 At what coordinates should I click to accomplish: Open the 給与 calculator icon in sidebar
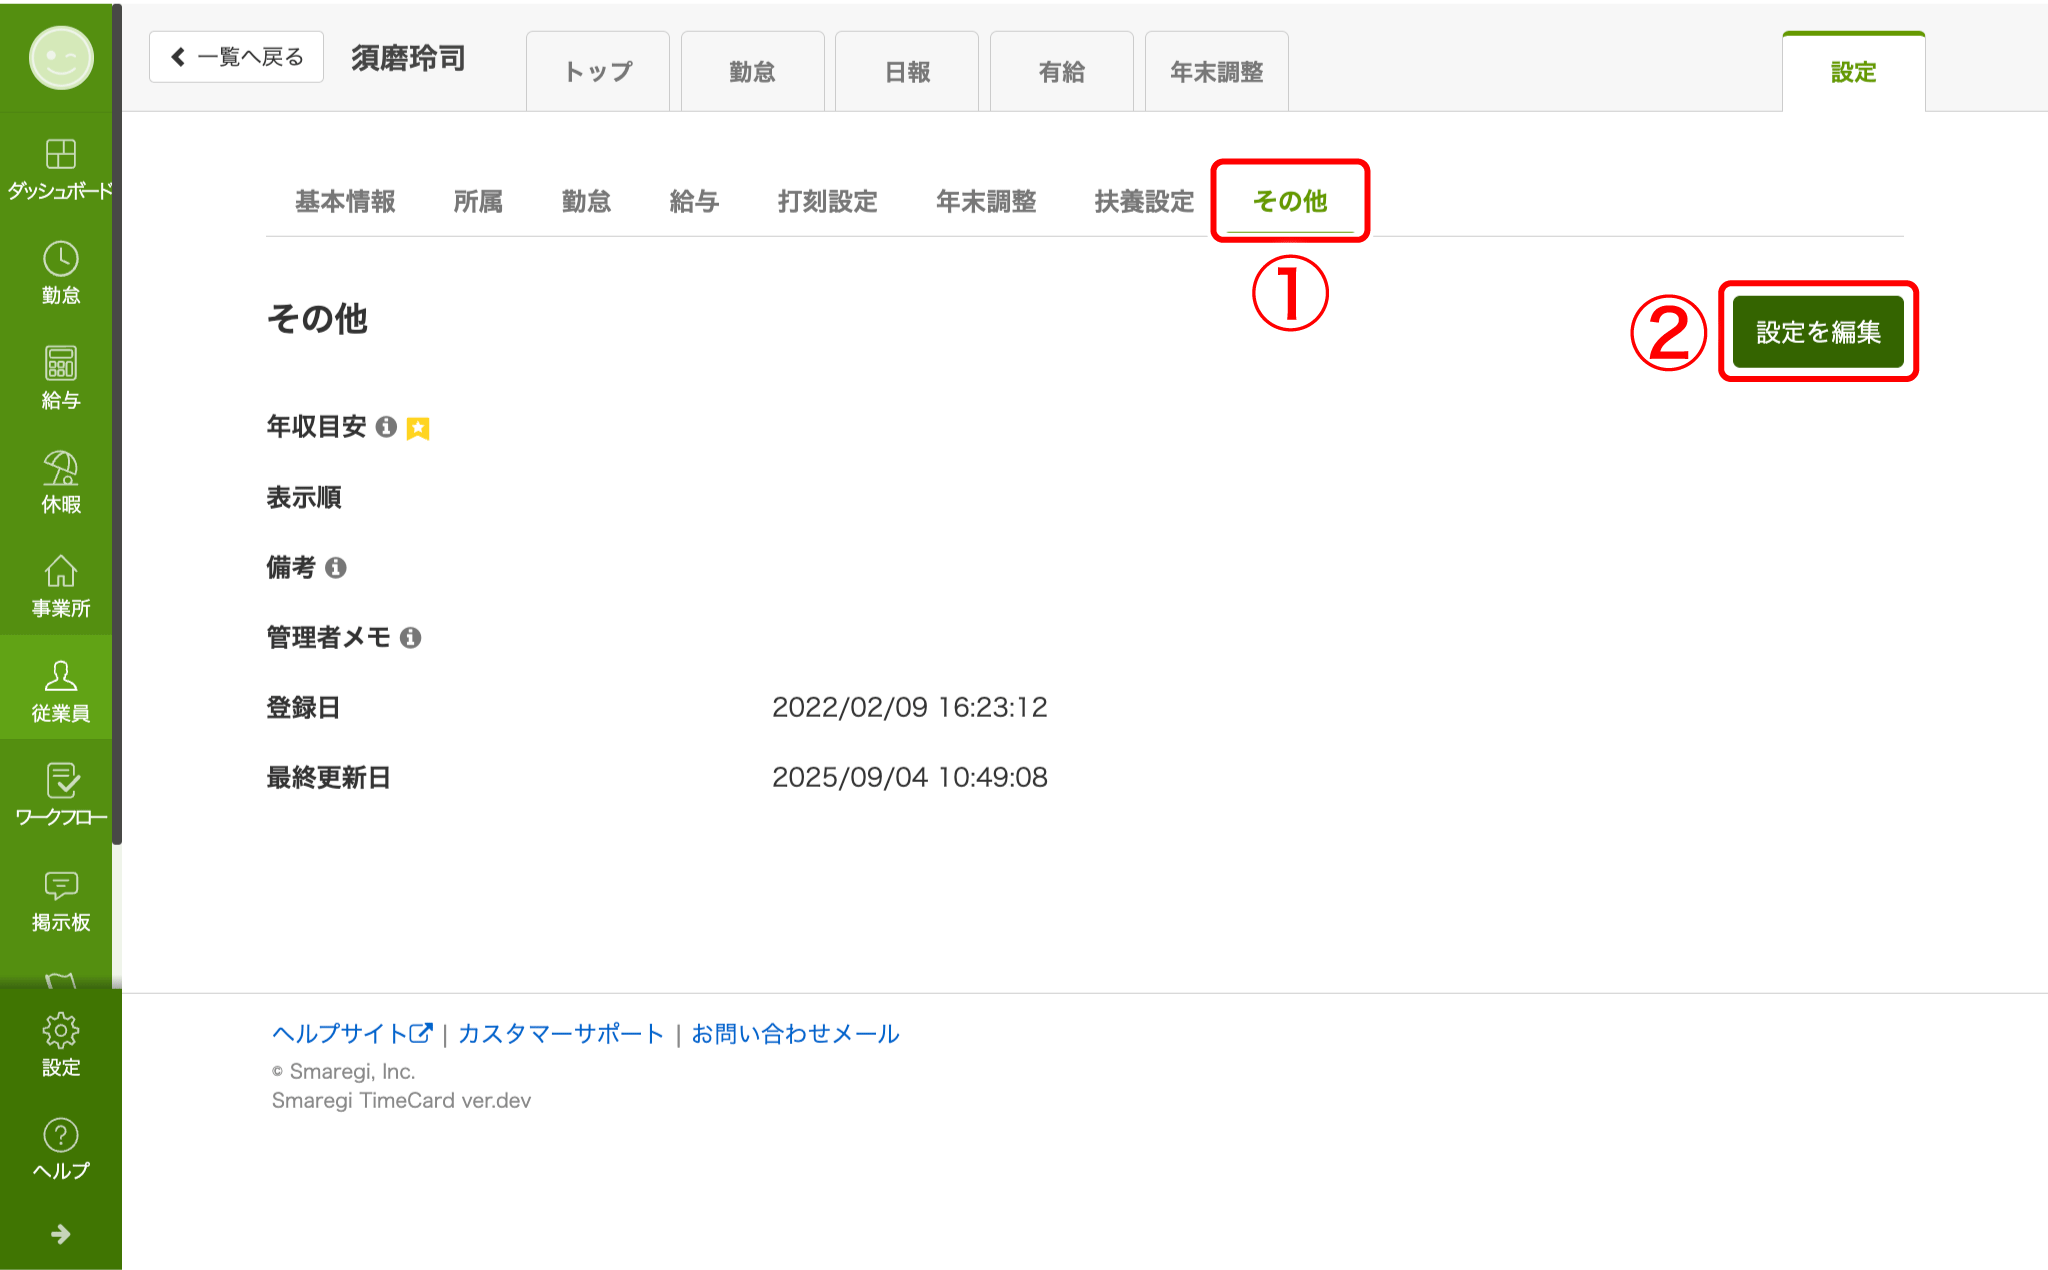point(60,364)
